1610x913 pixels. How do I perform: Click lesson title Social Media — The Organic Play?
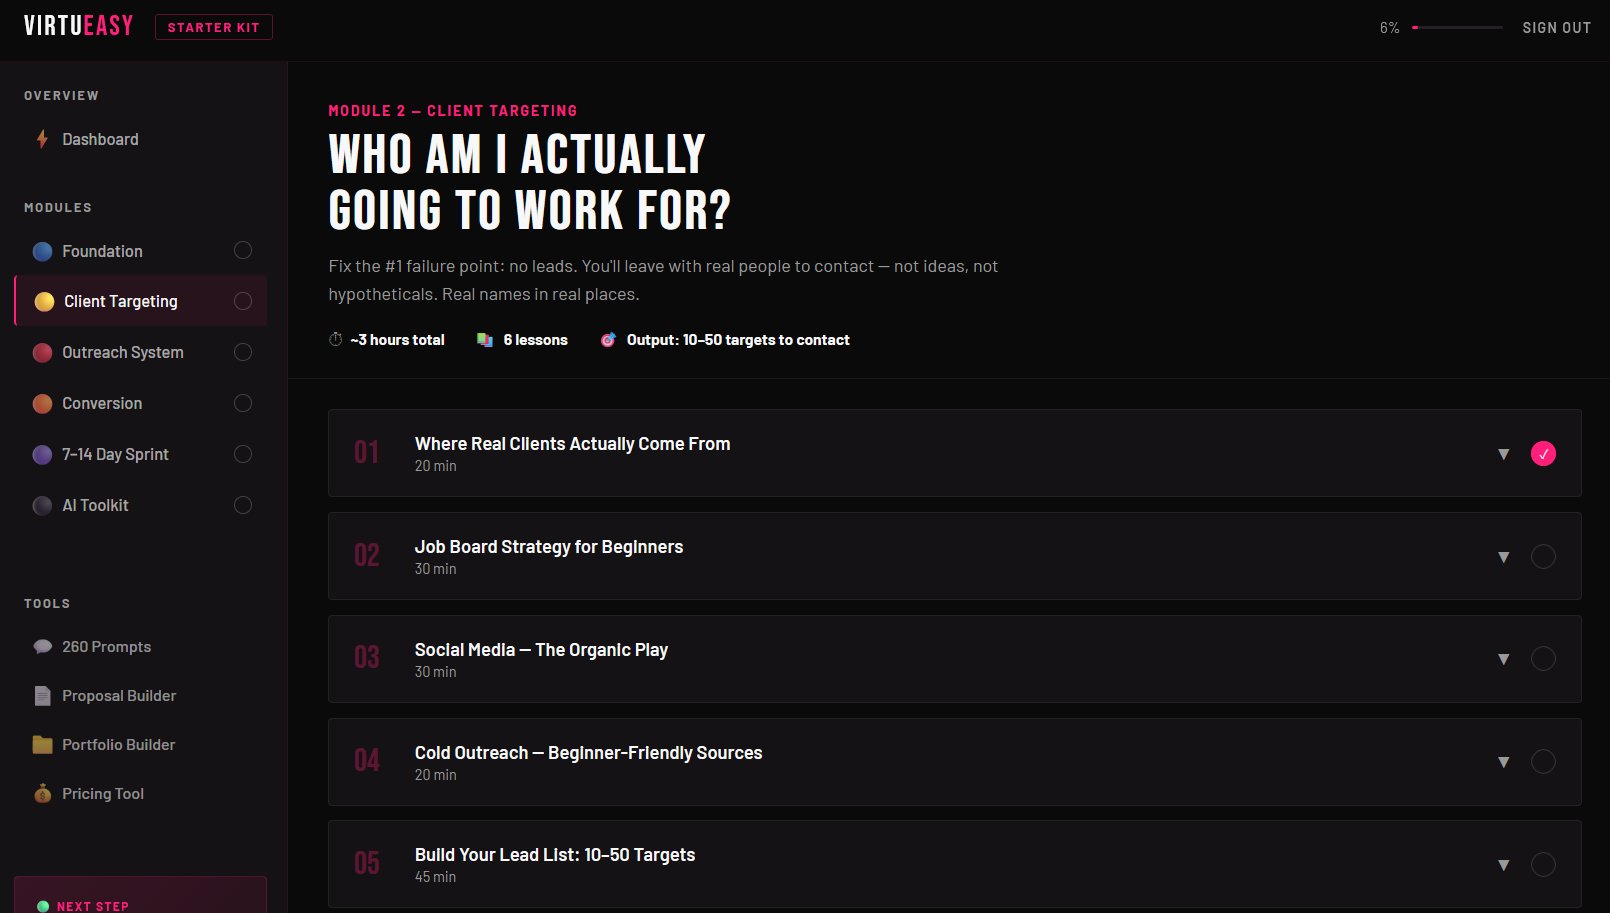541,649
